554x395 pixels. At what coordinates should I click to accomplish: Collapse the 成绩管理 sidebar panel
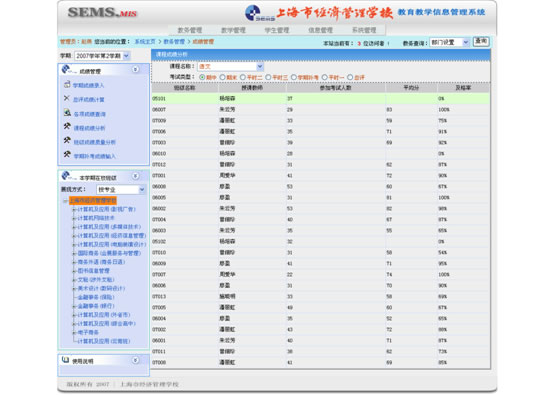coord(135,69)
